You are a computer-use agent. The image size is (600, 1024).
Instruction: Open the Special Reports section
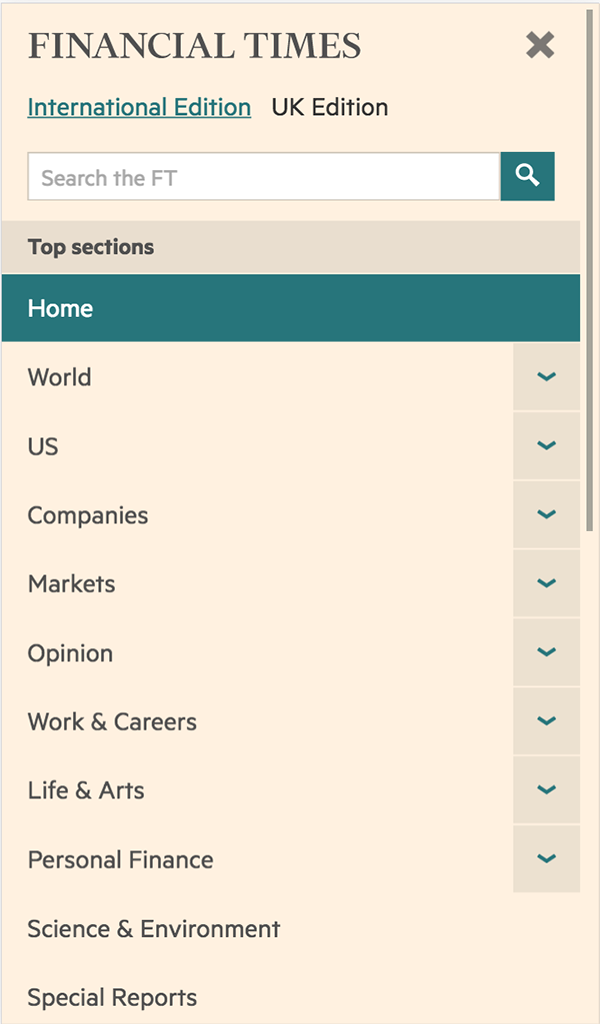coord(112,996)
